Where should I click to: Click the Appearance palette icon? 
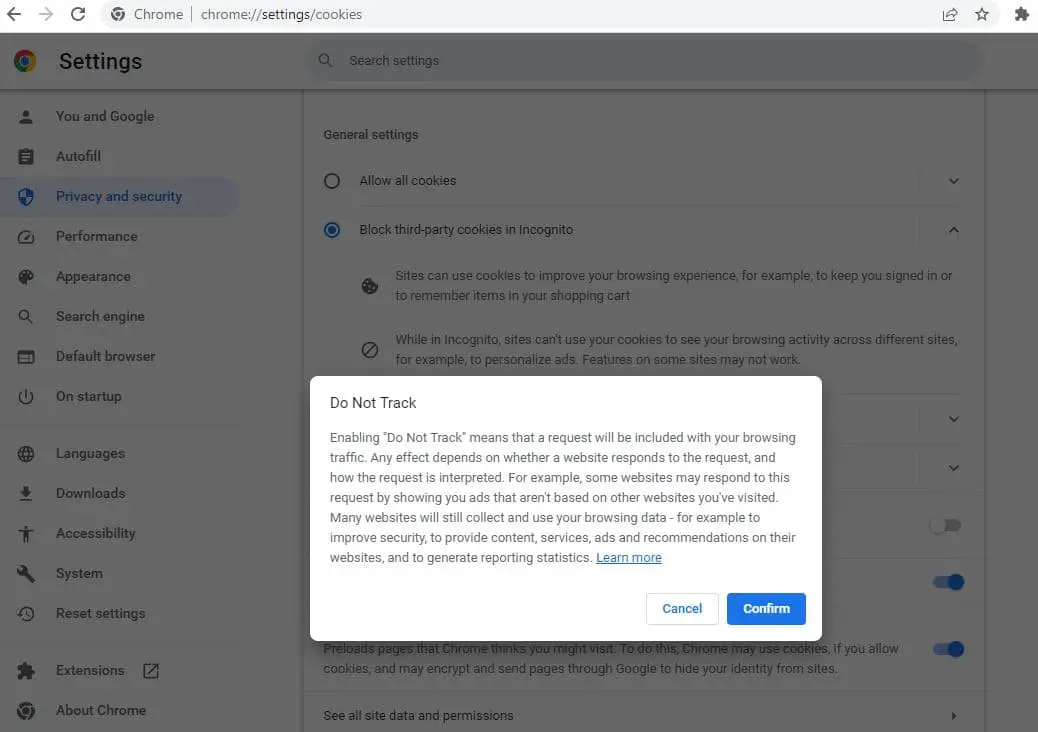point(26,277)
